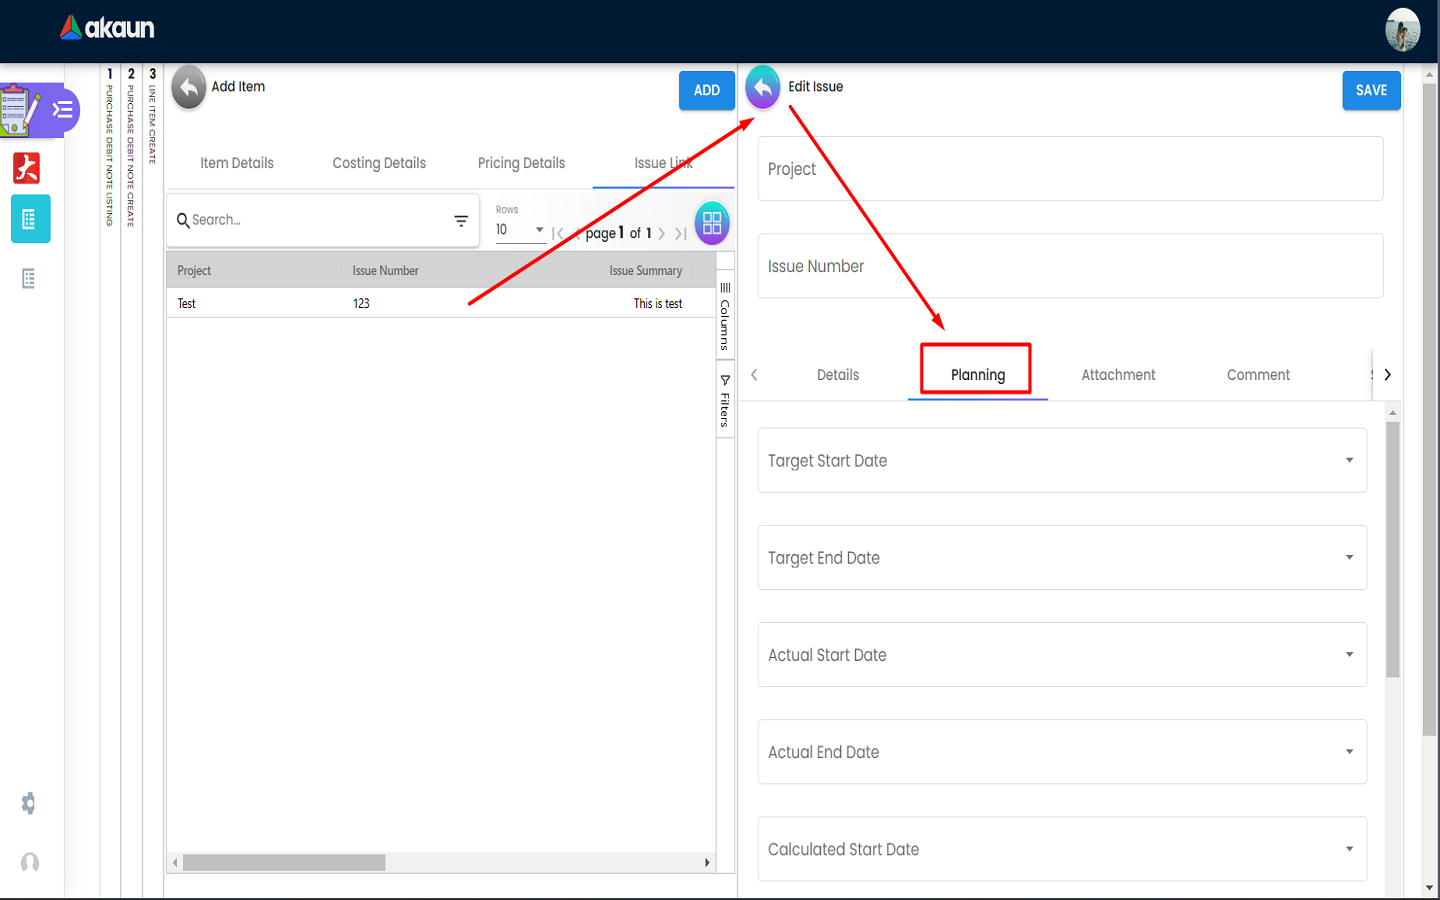Screen dimensions: 1440x900
Task: Open the user profile avatar at top right
Action: click(1402, 30)
